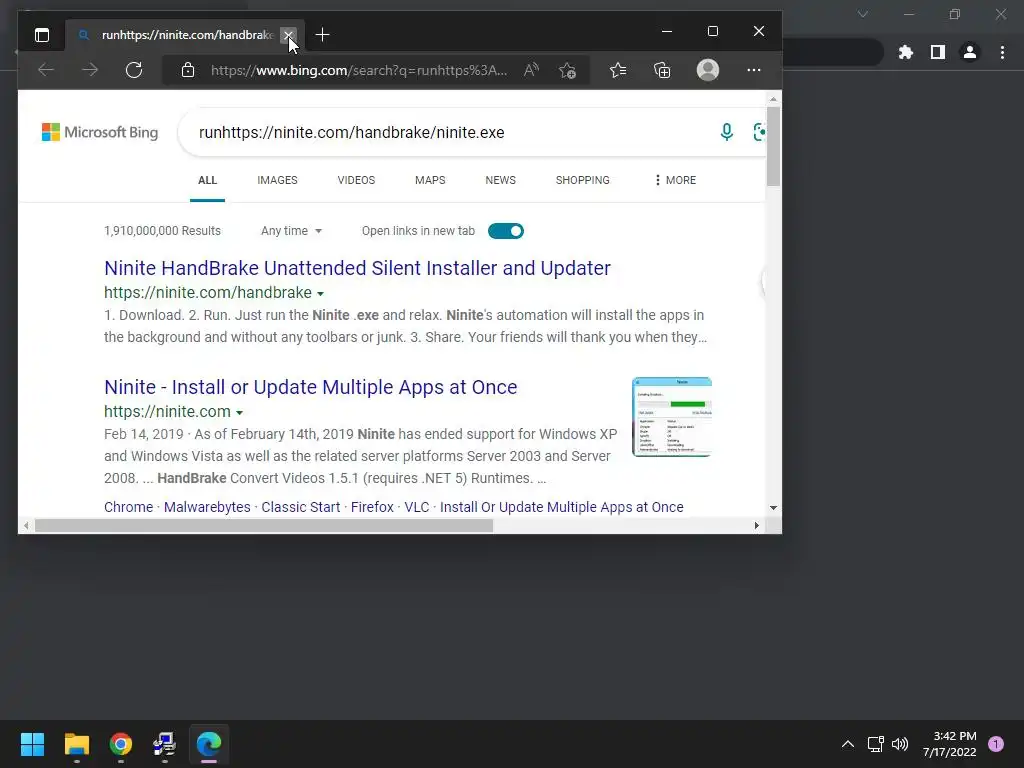Search using voice microphone icon
This screenshot has width=1024, height=768.
coord(726,132)
